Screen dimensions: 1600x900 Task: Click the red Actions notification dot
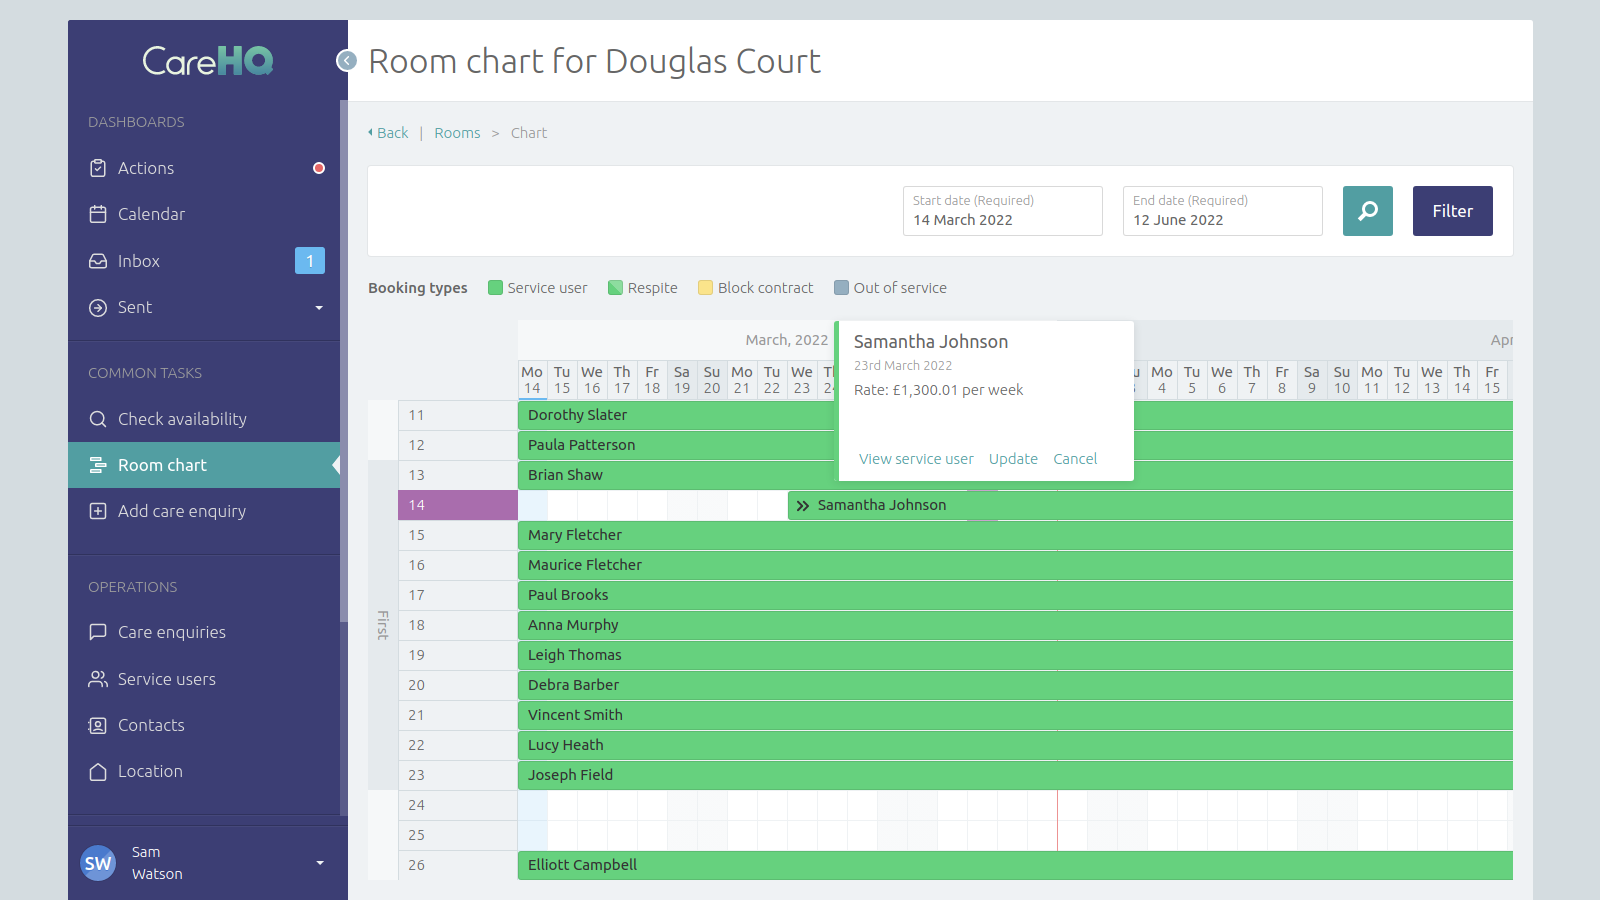(x=319, y=168)
